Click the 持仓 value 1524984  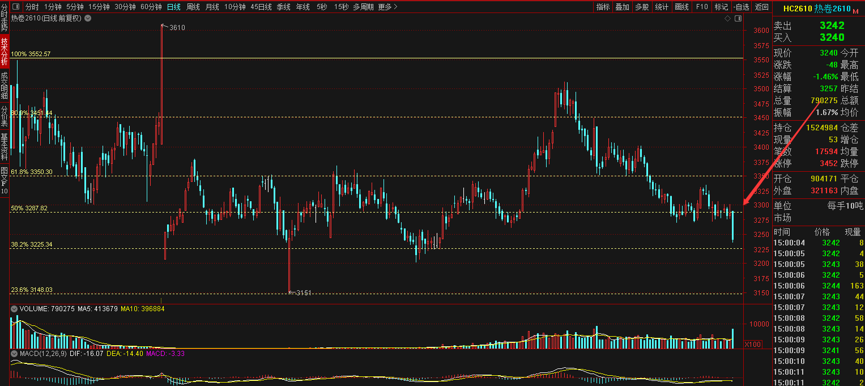(822, 127)
